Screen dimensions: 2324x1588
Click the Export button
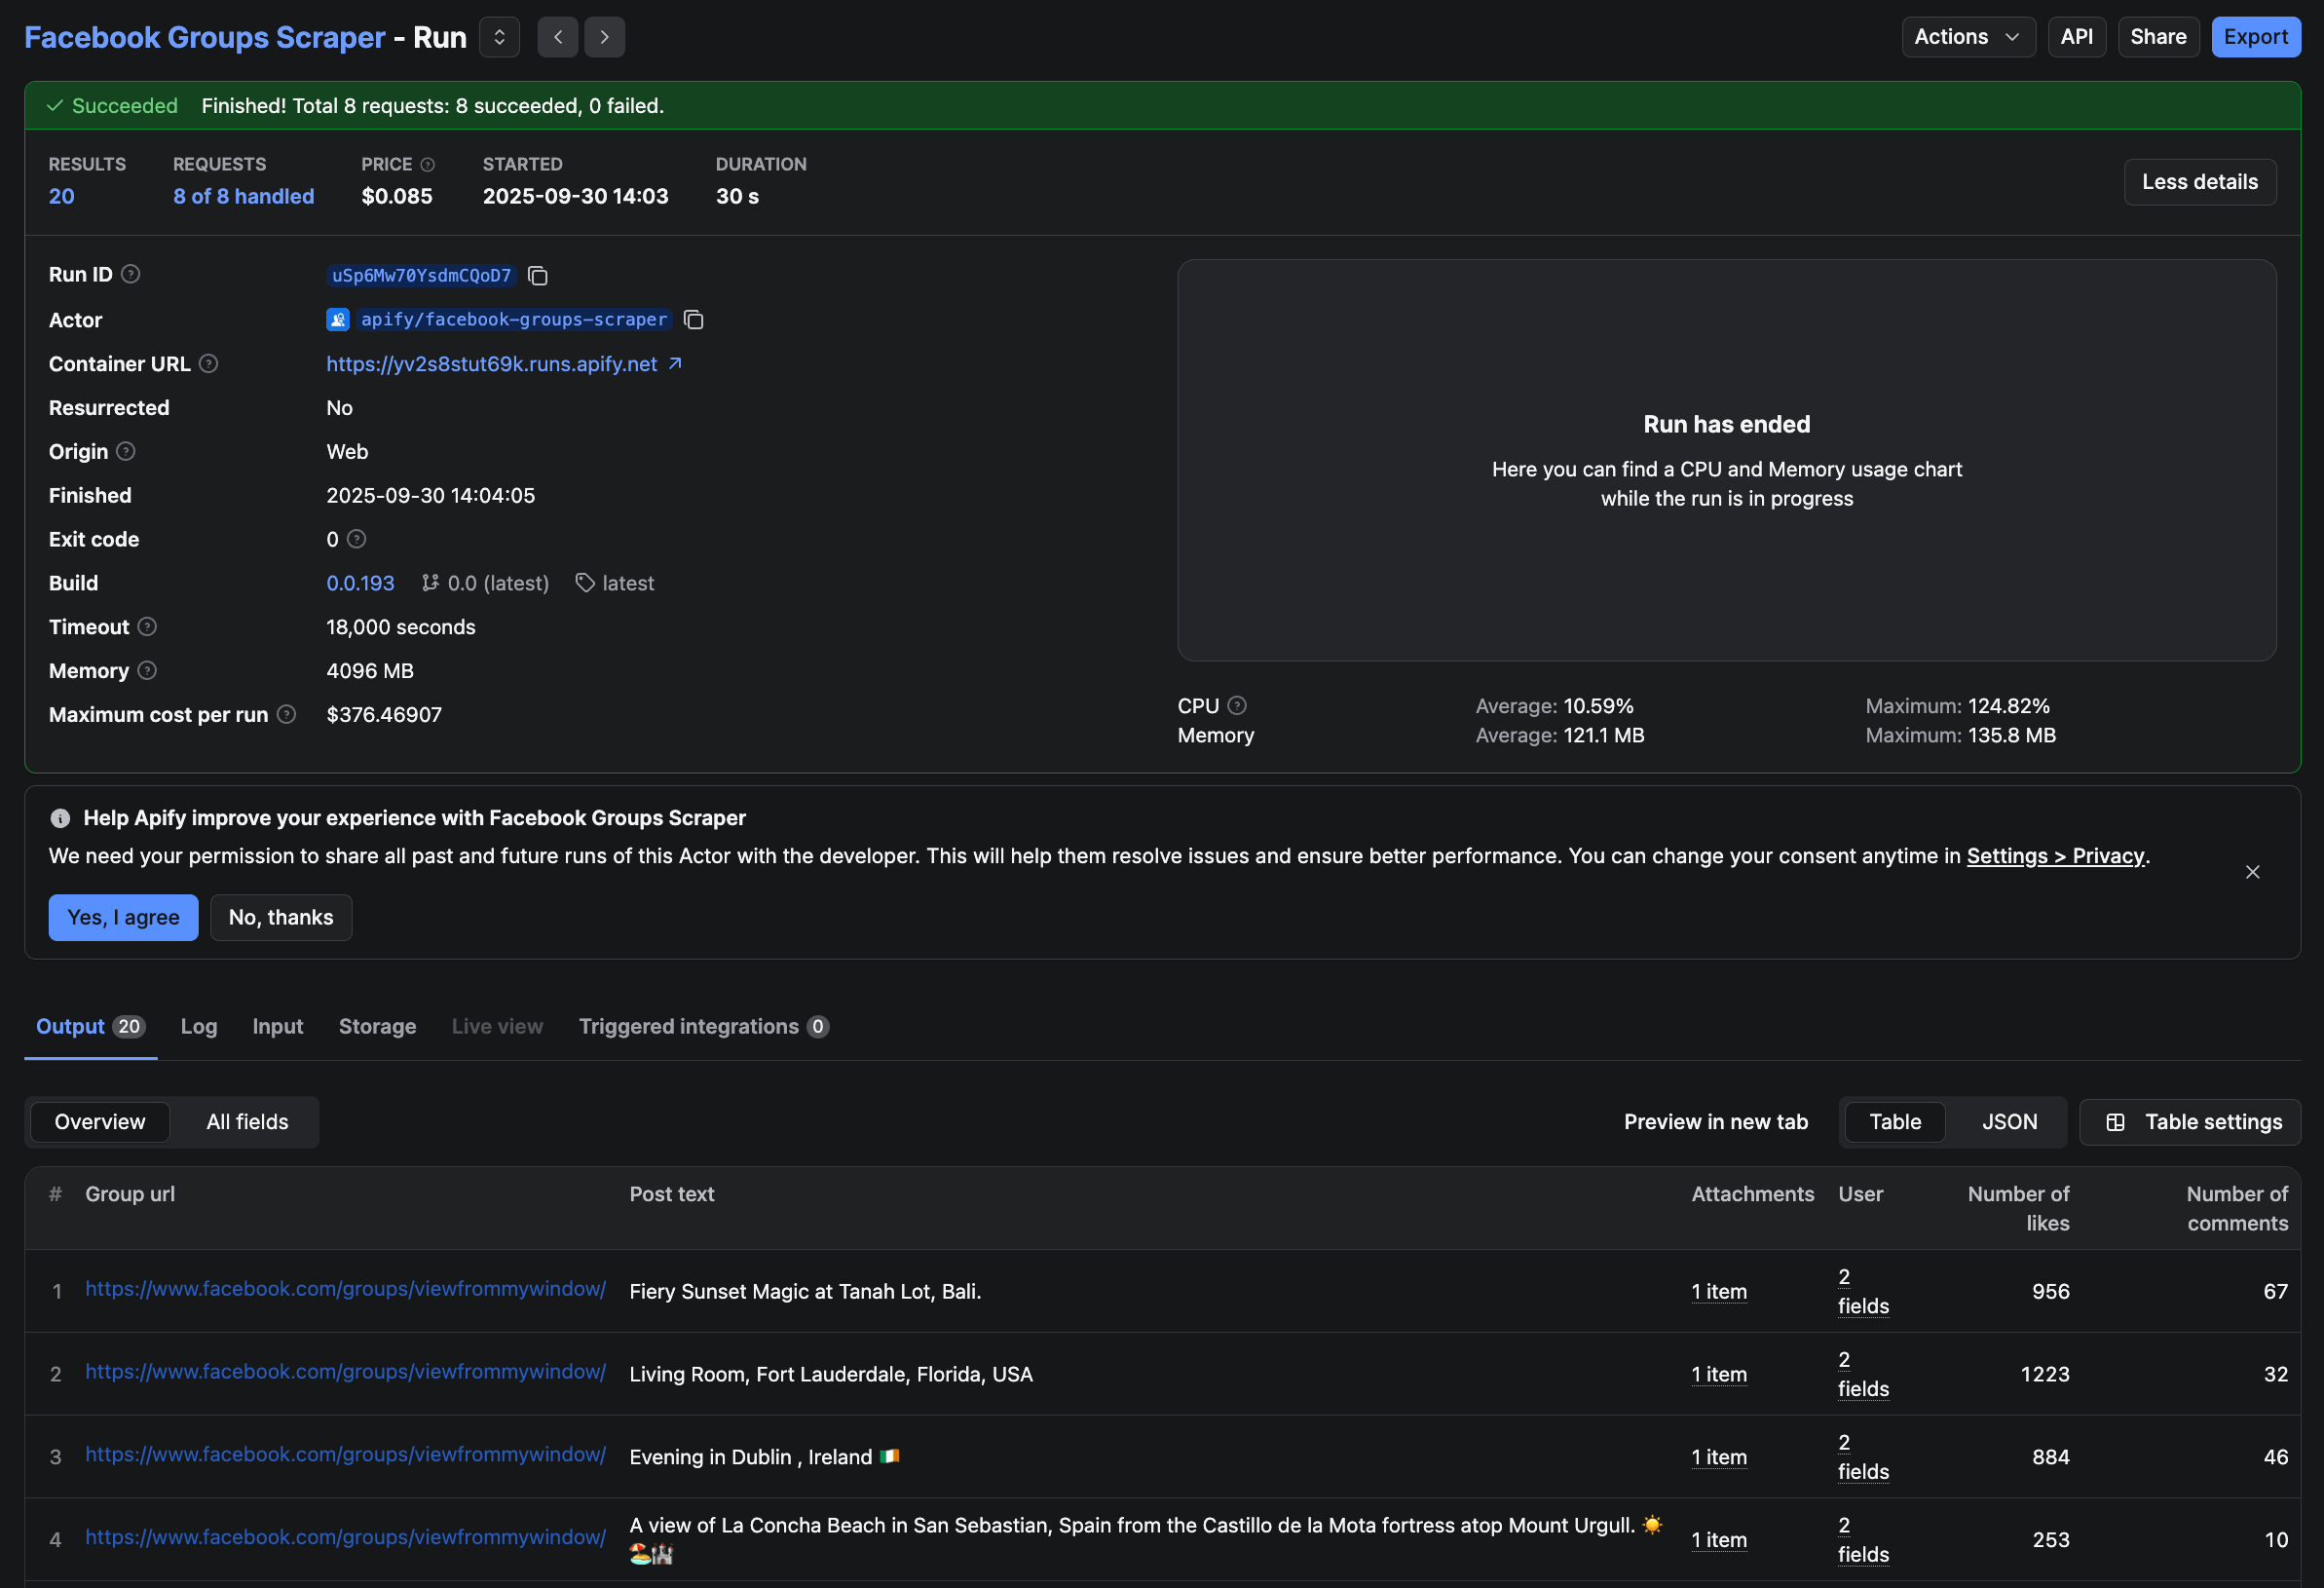coord(2255,37)
